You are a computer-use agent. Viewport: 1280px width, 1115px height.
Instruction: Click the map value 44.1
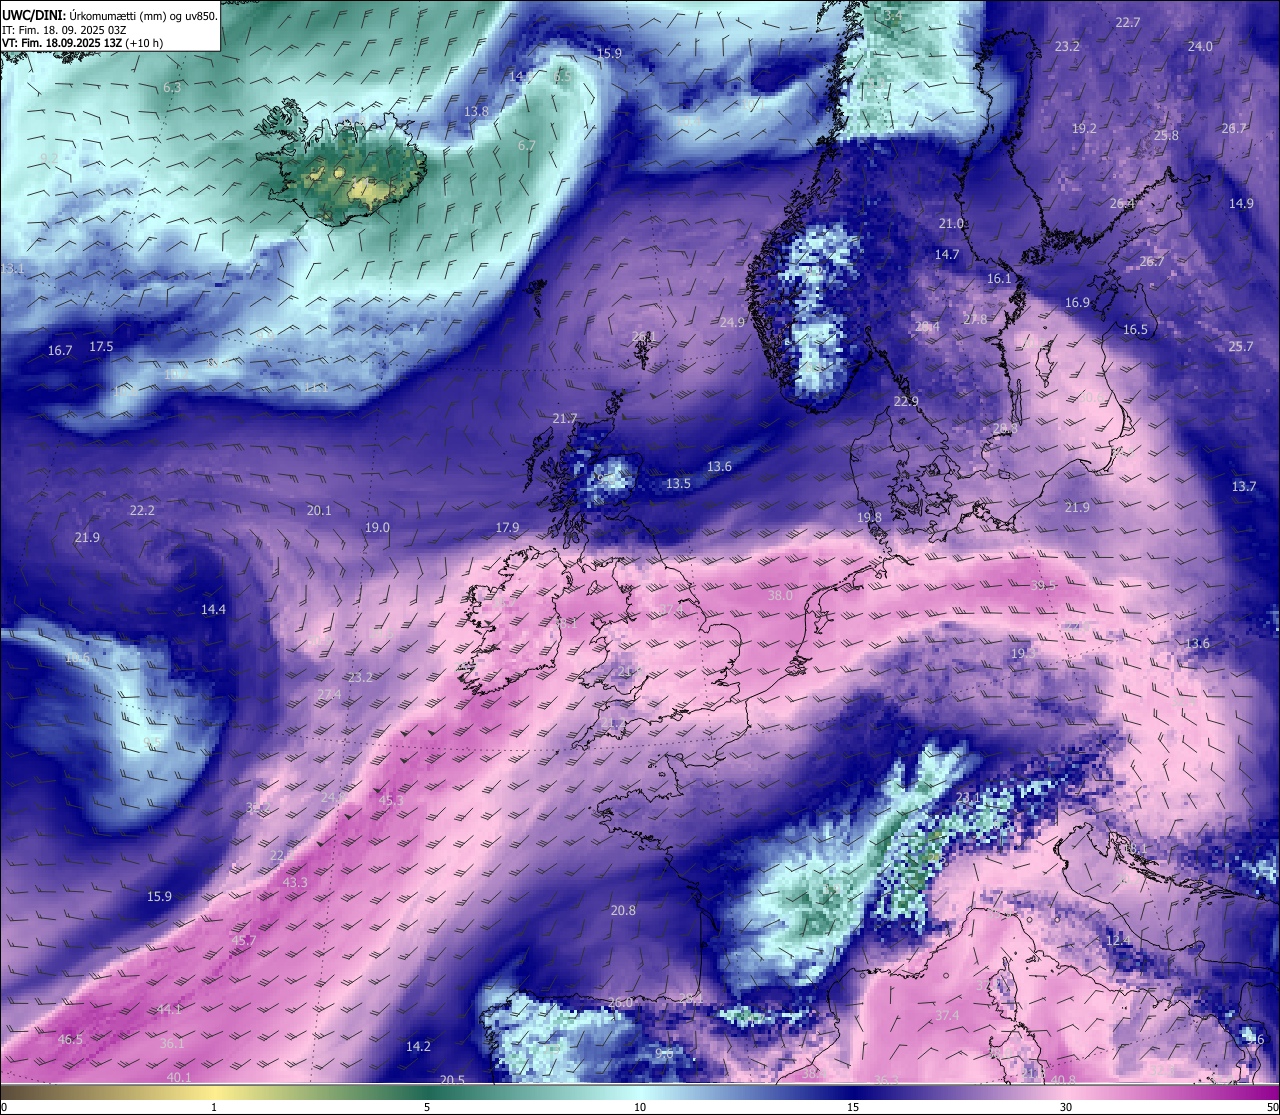[x=169, y=1009]
